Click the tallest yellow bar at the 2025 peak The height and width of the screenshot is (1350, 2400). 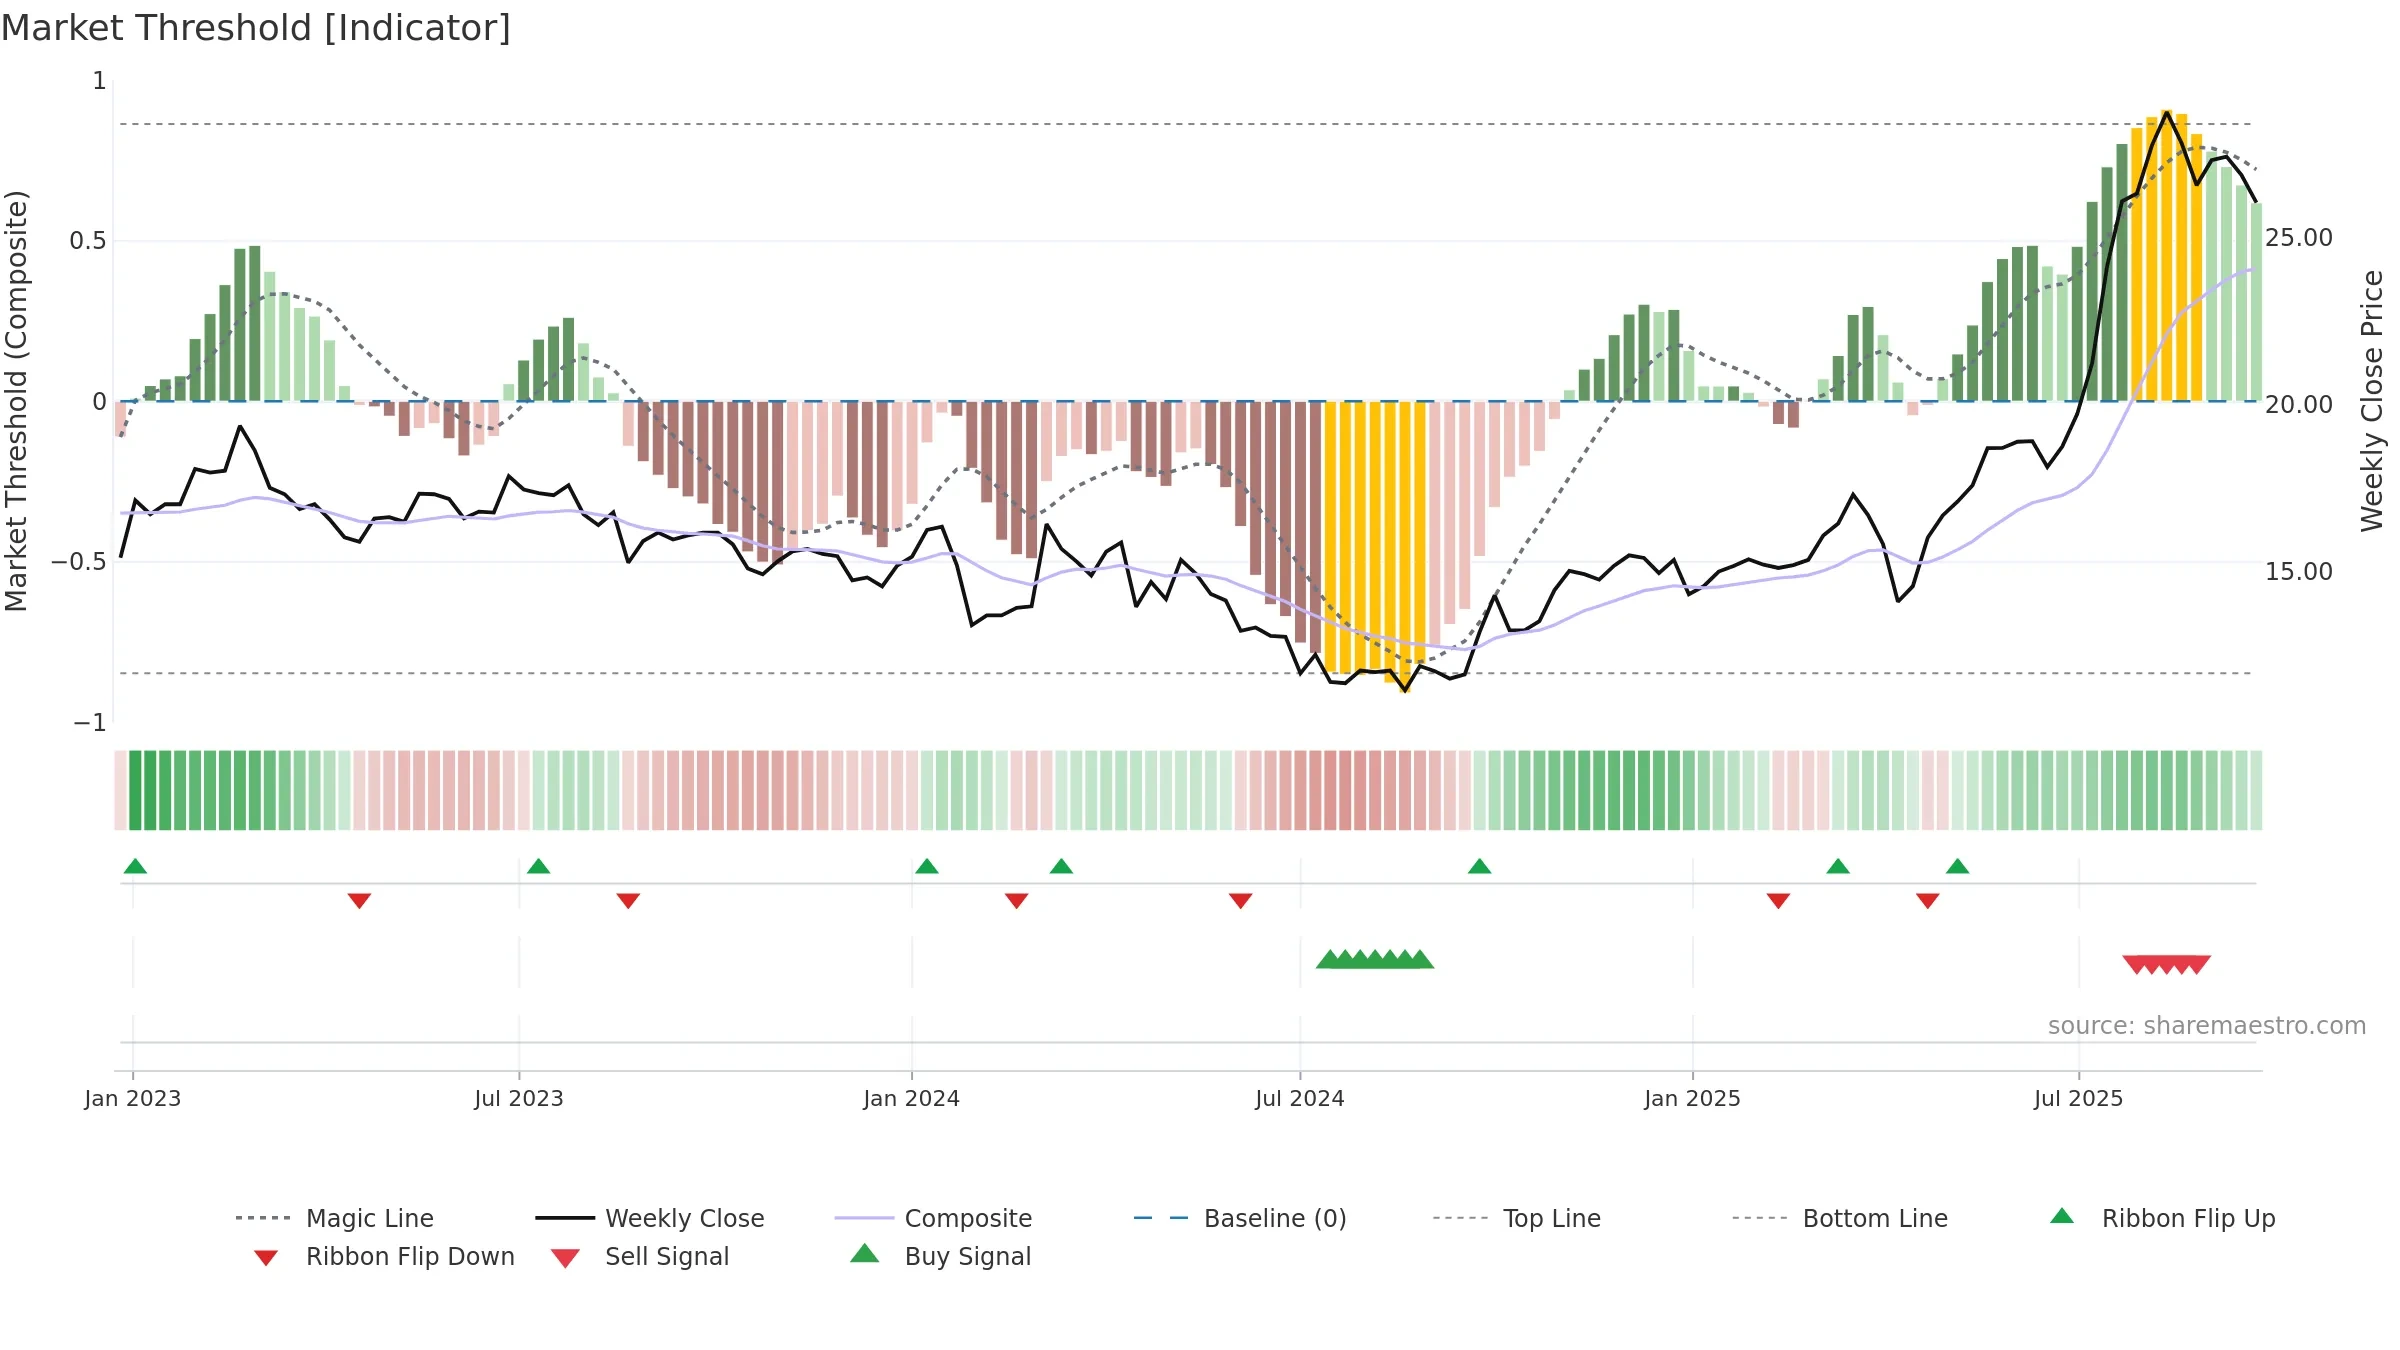[x=2166, y=255]
